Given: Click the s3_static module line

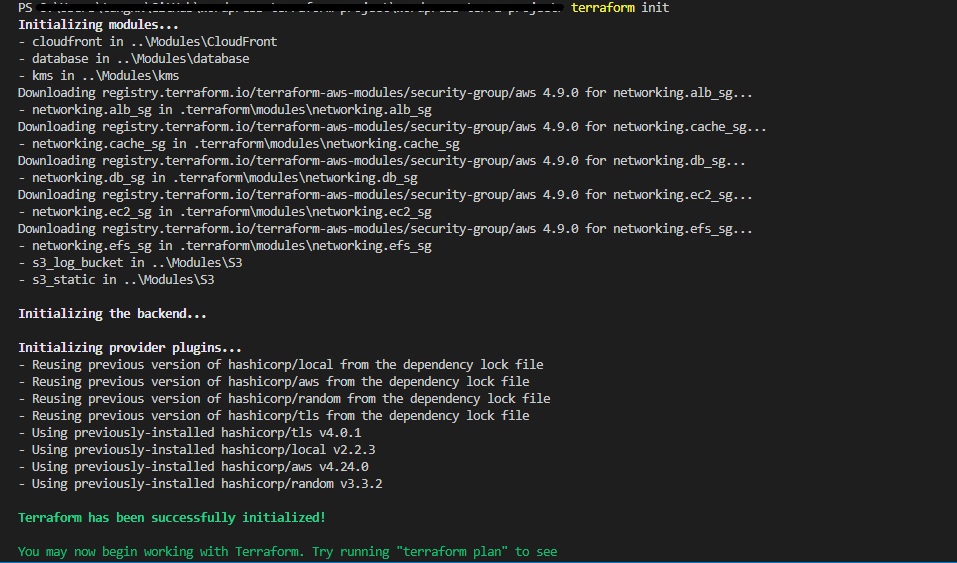Looking at the screenshot, I should click(x=116, y=280).
